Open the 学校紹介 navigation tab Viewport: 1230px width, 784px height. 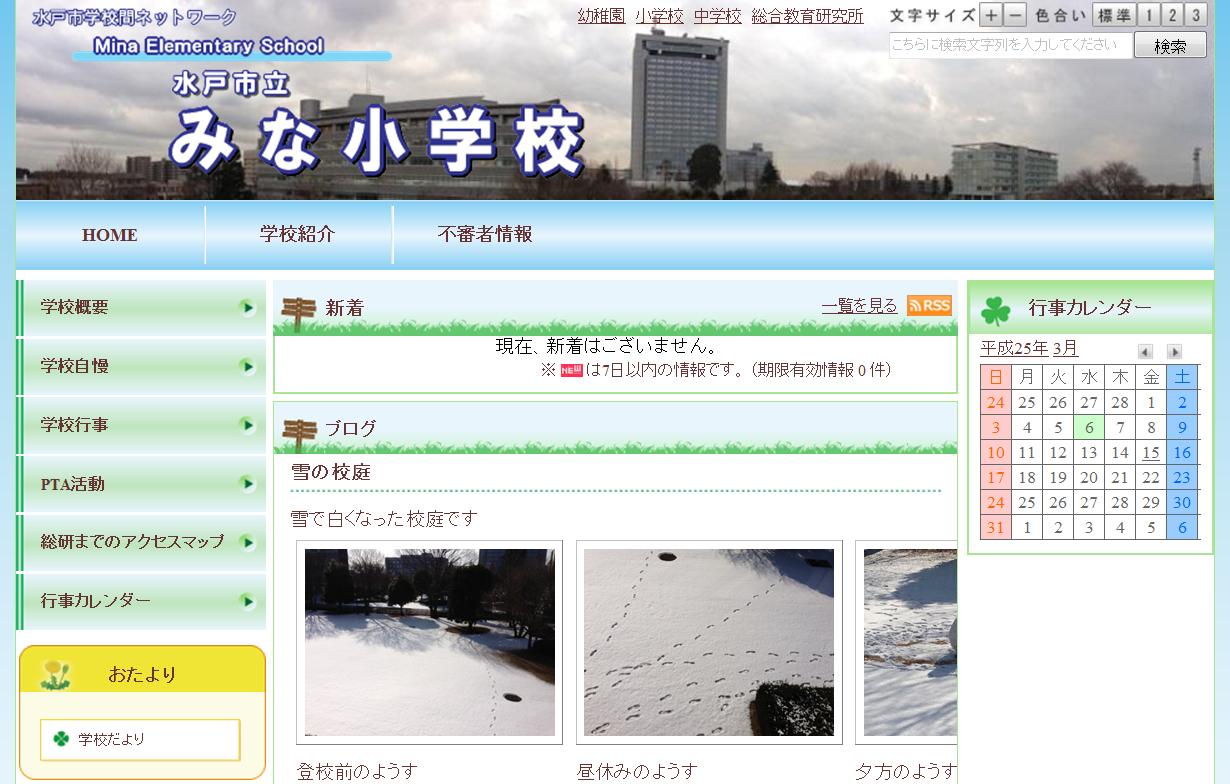coord(298,235)
